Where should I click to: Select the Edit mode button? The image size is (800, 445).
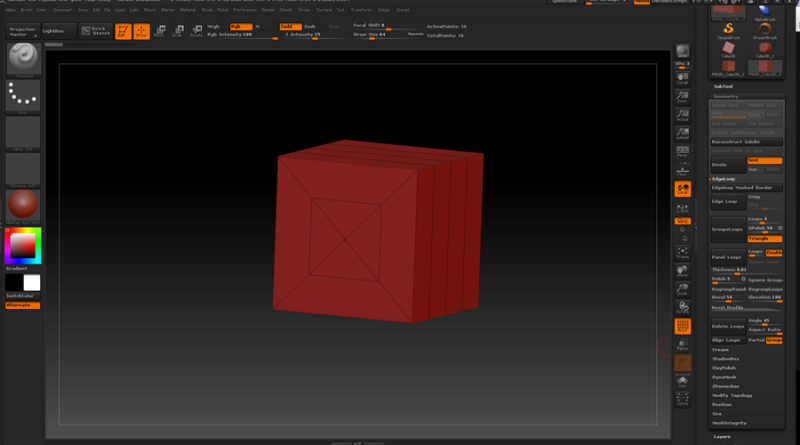123,31
